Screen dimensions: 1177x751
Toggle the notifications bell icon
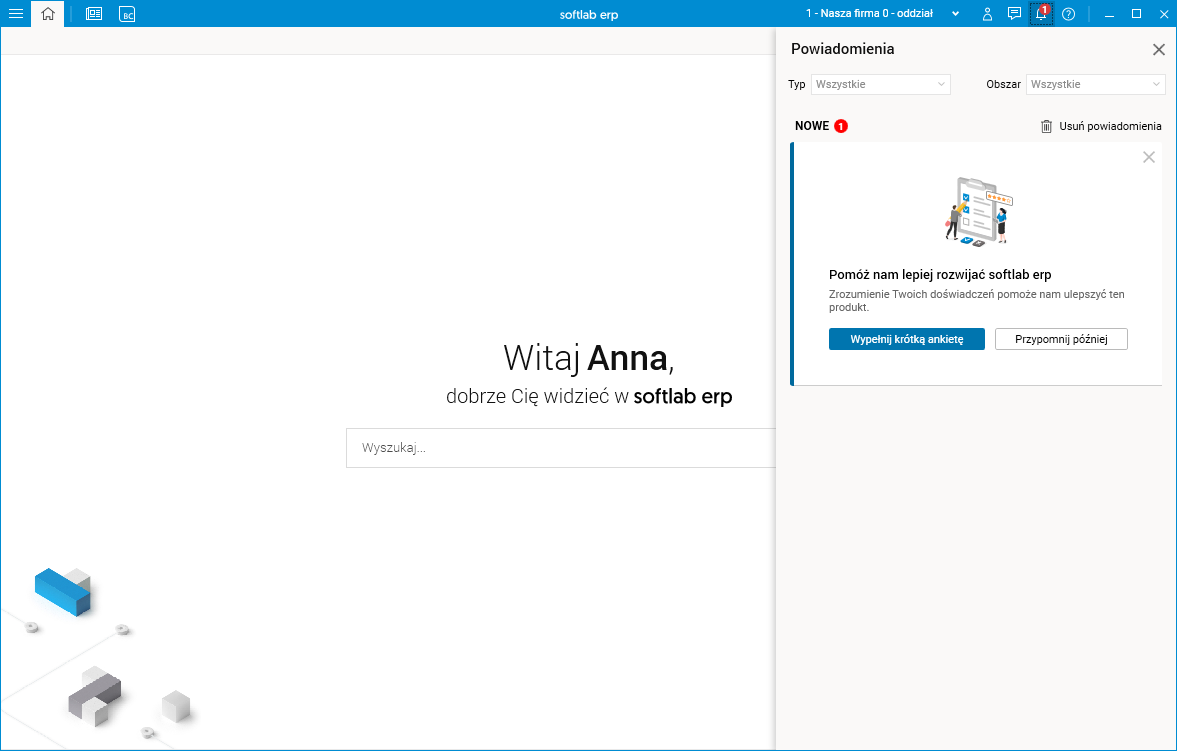[x=1041, y=14]
